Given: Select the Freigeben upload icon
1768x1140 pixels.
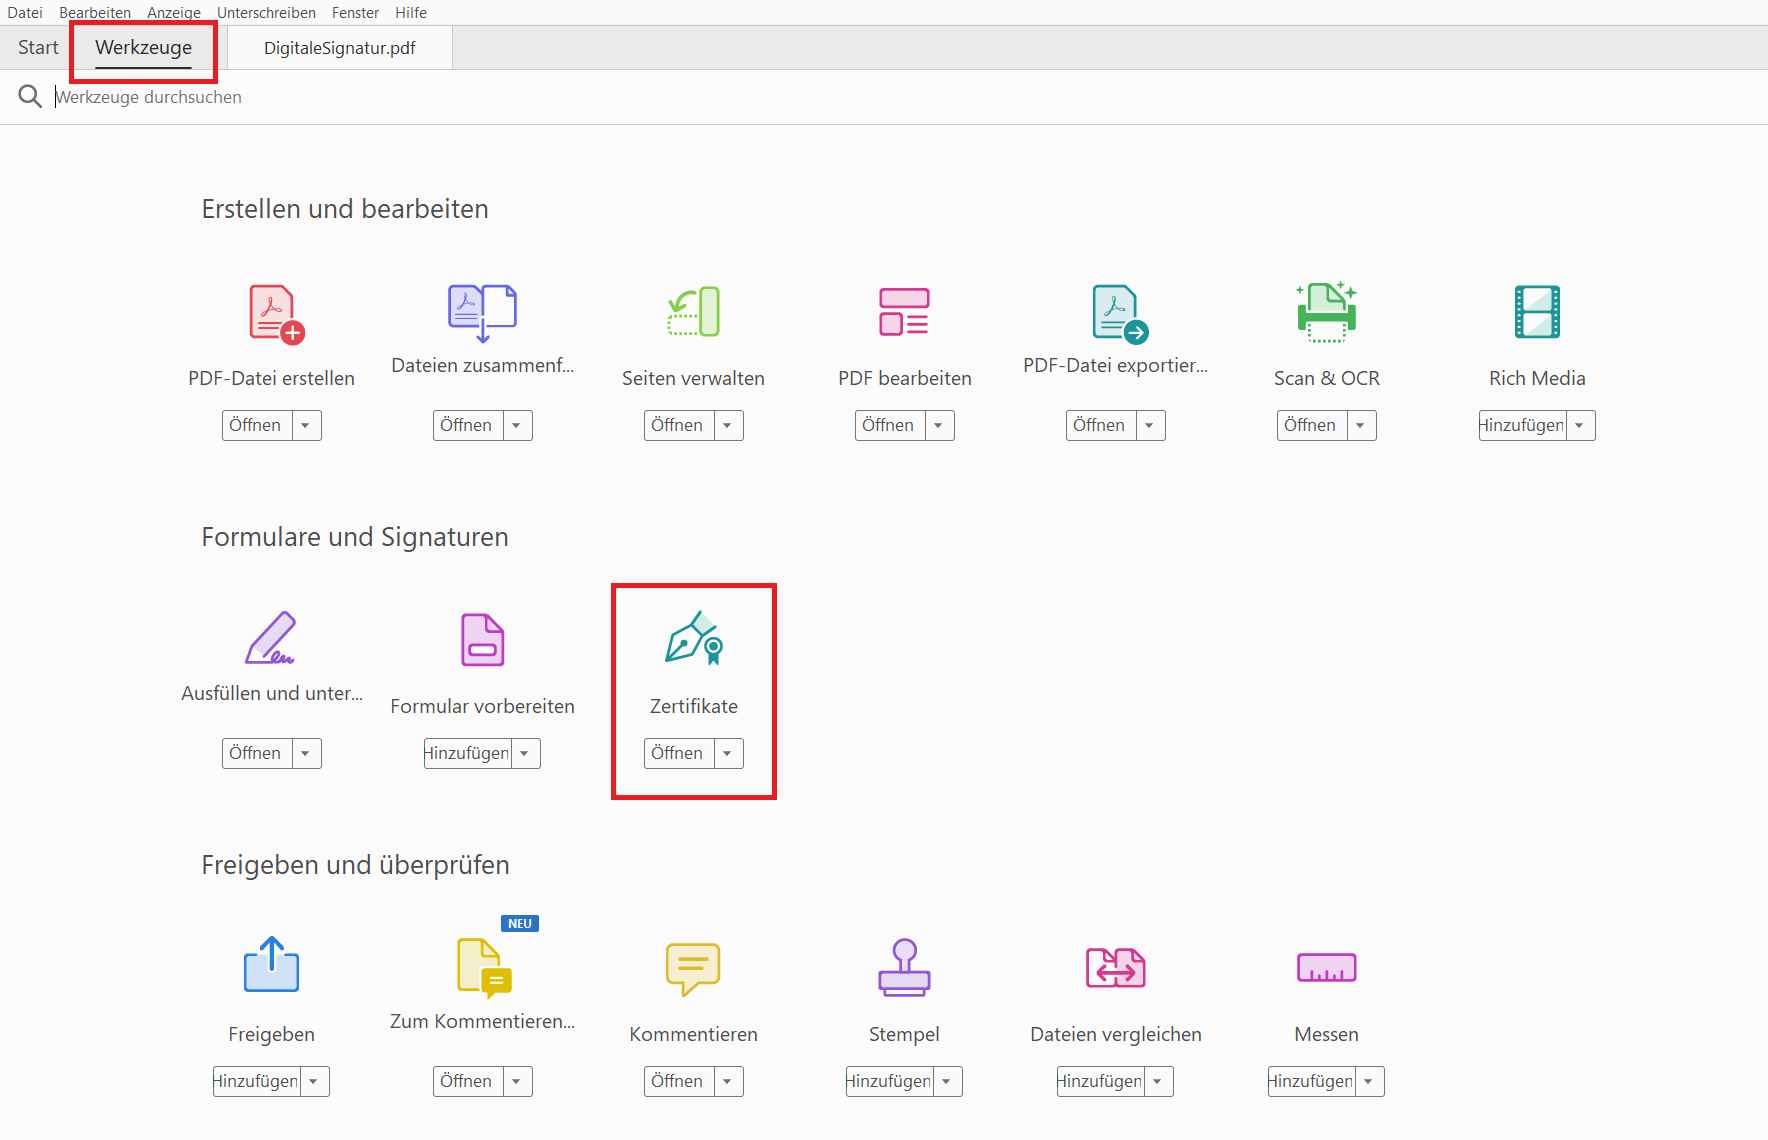Looking at the screenshot, I should coord(271,964).
